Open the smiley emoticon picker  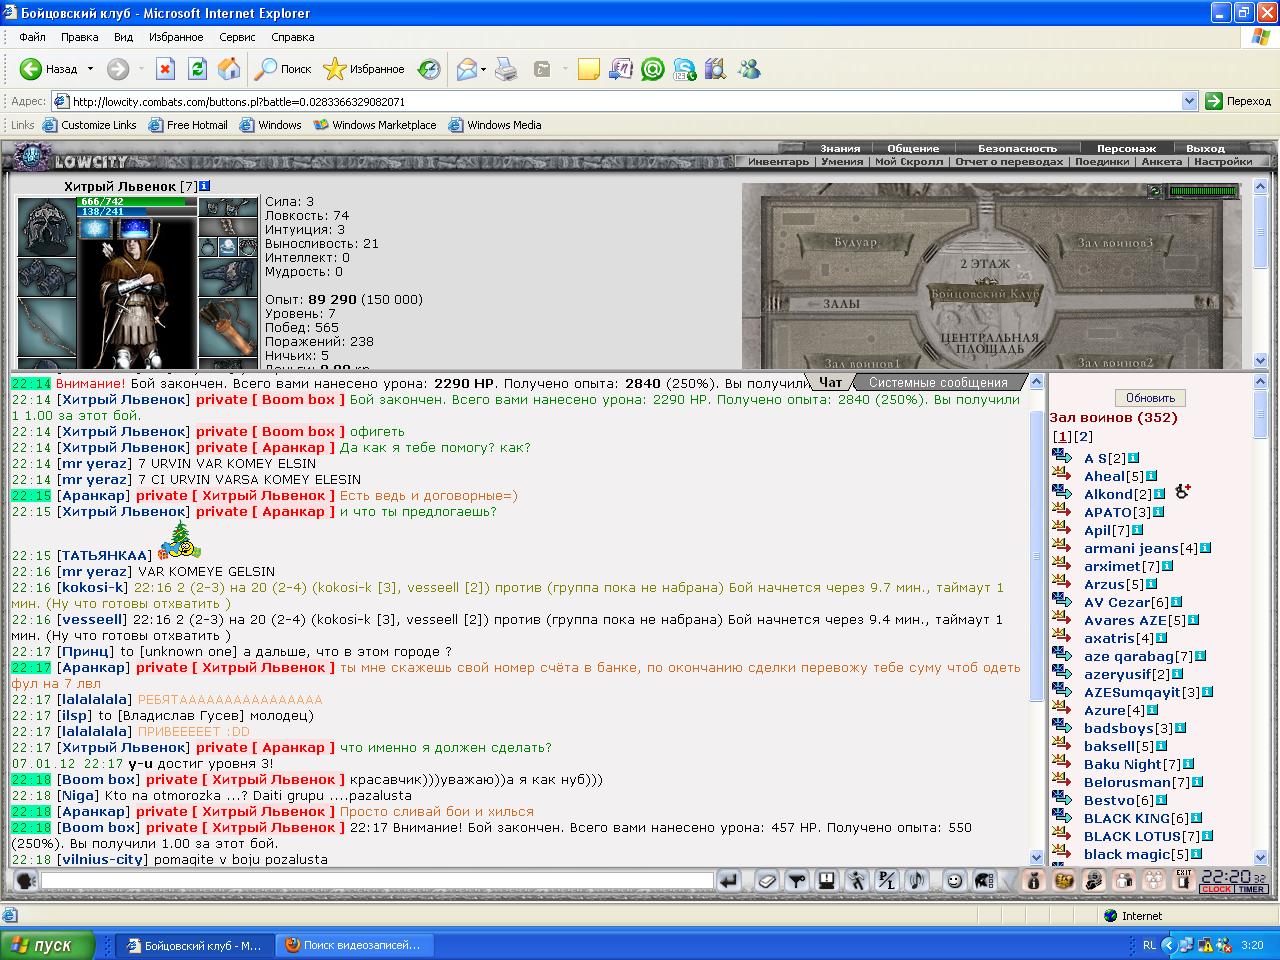tap(954, 881)
